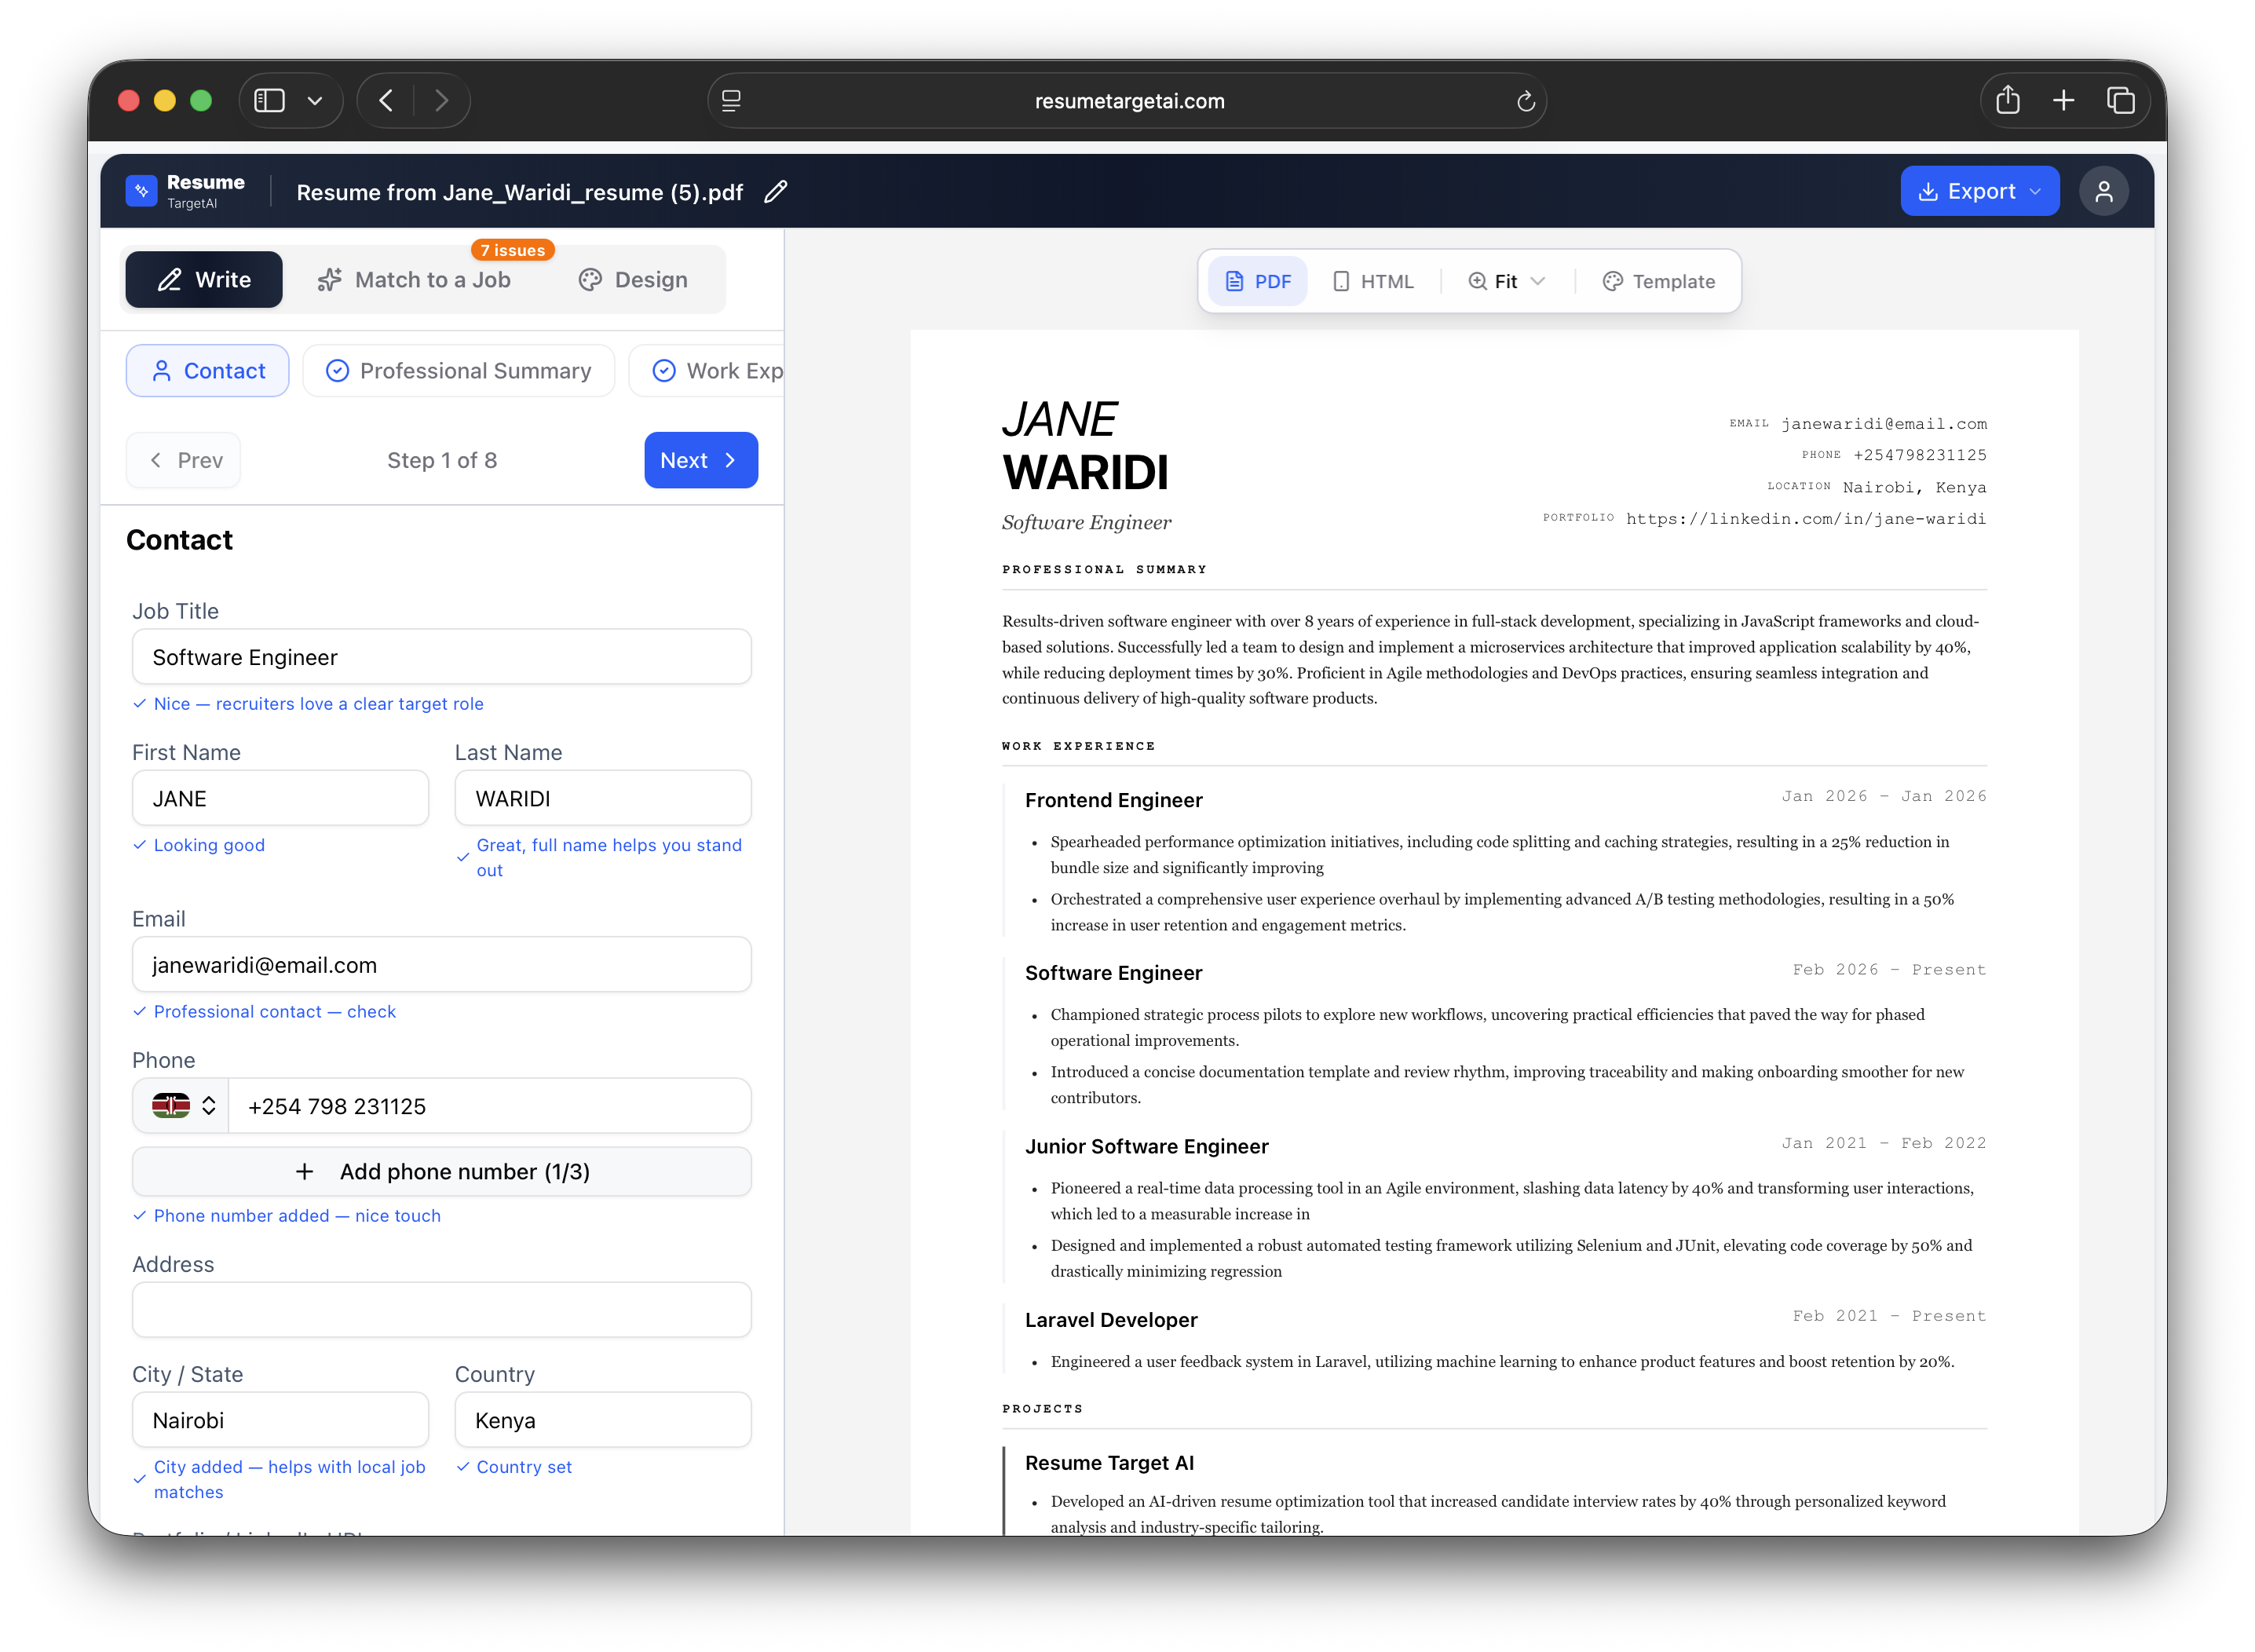This screenshot has height=1652, width=2255.
Task: Click Add phone number (1/3) button
Action: 442,1172
